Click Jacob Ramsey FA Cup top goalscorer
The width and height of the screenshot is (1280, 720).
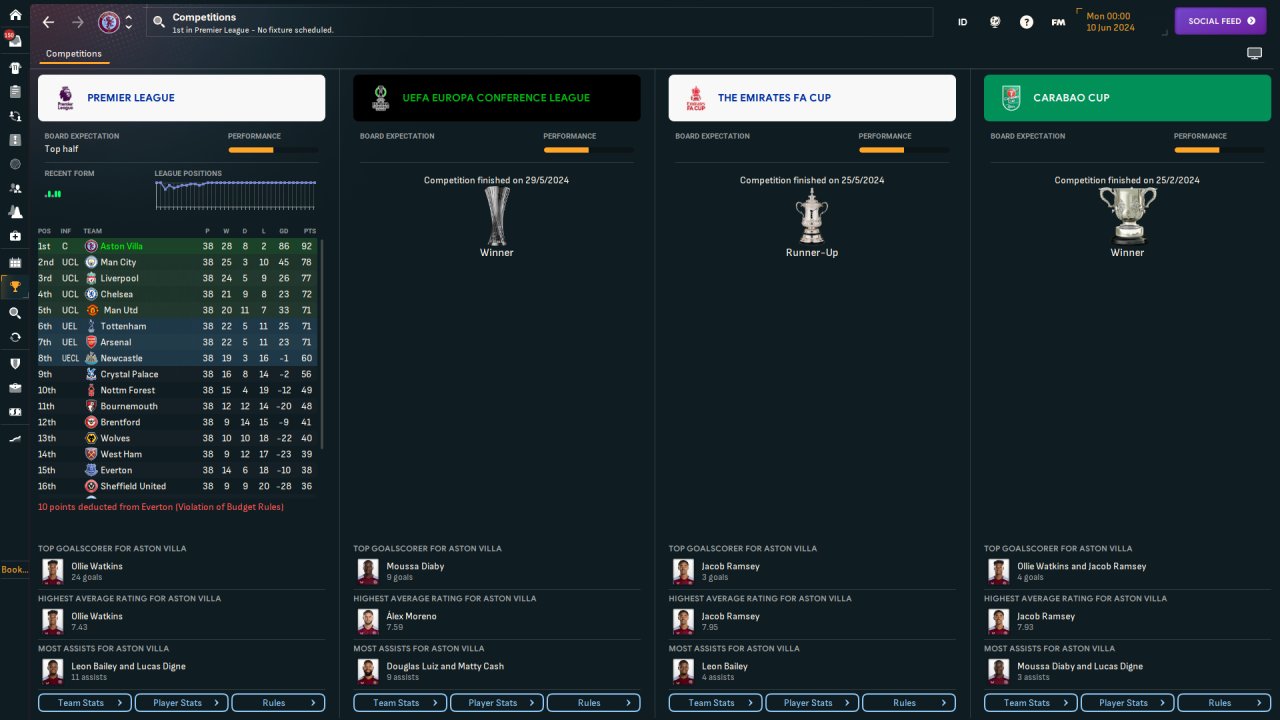click(x=730, y=566)
